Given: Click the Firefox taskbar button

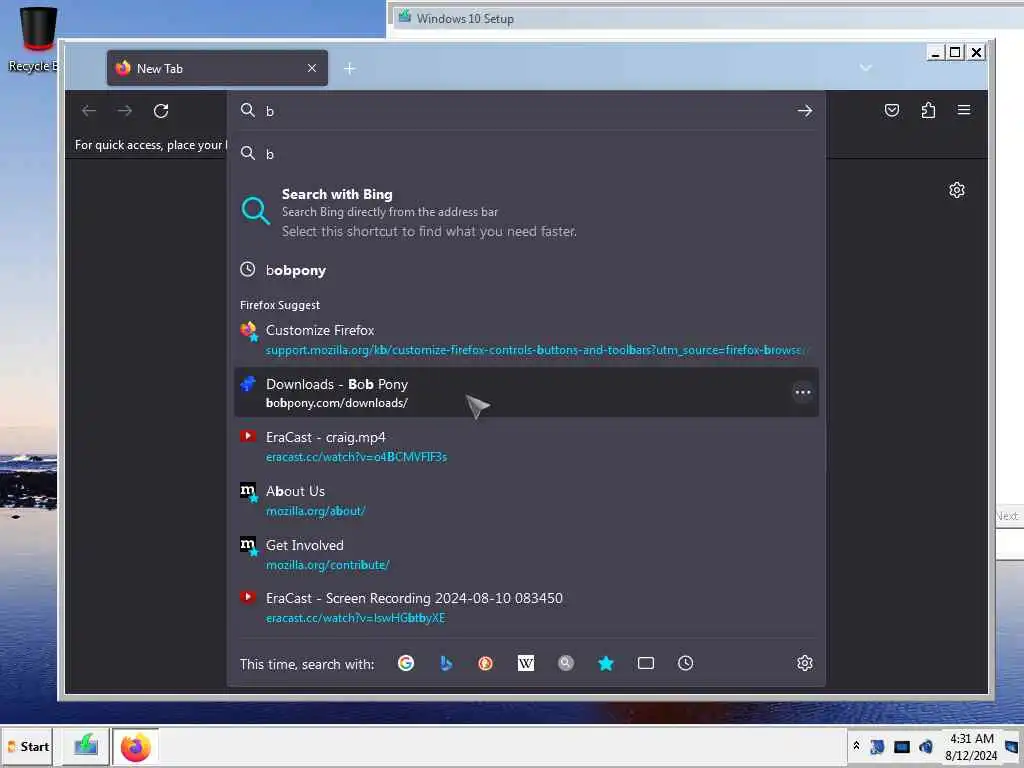Looking at the screenshot, I should [135, 747].
